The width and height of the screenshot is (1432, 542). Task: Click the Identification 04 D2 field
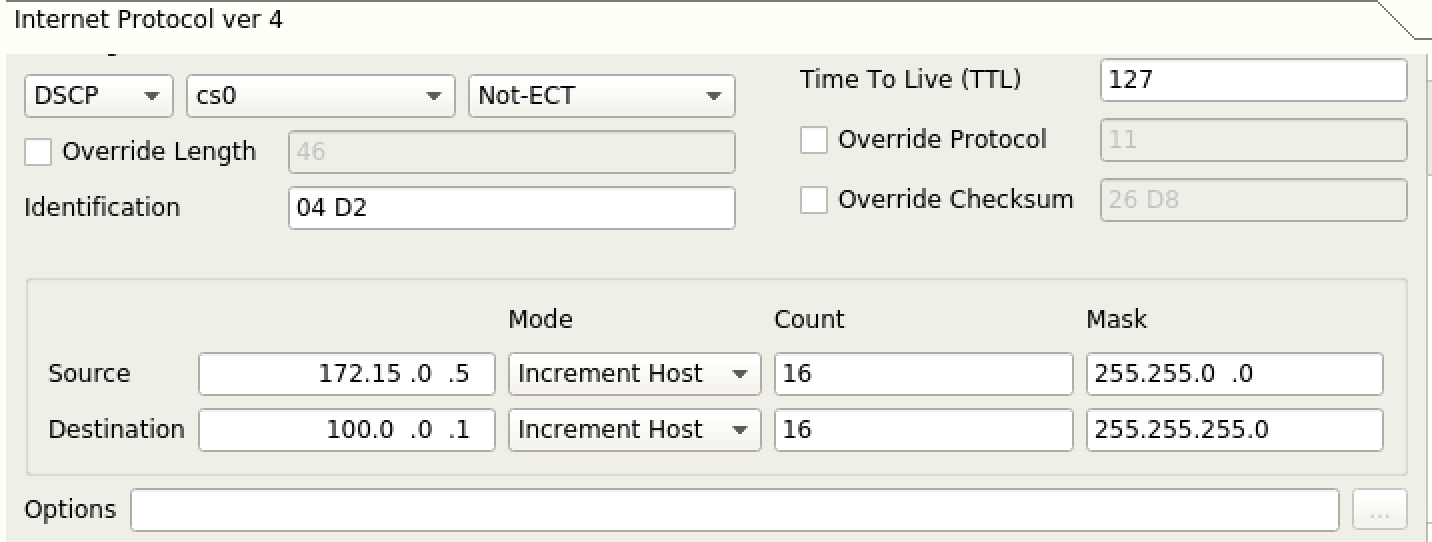(512, 208)
